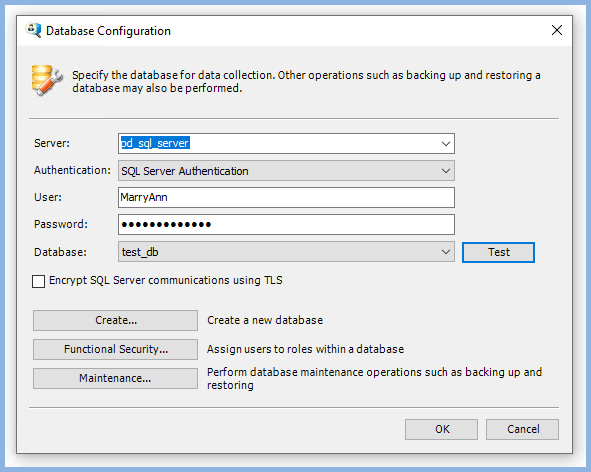The image size is (591, 472).
Task: Open Functional Security settings
Action: tap(115, 349)
